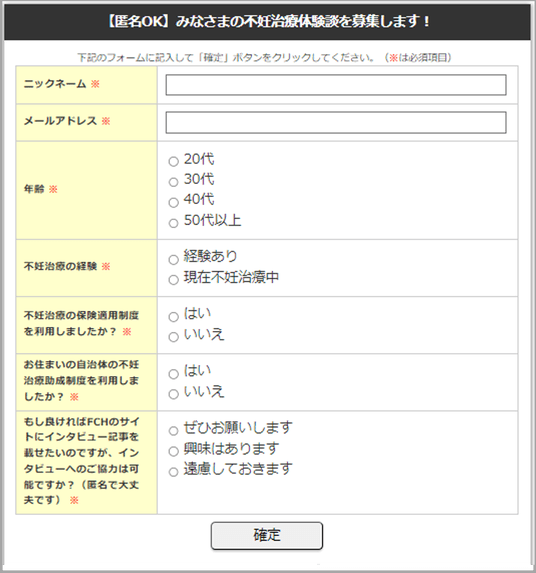Pick ぜひお願いします for interview cooperation
This screenshot has width=536, height=573.
[174, 431]
